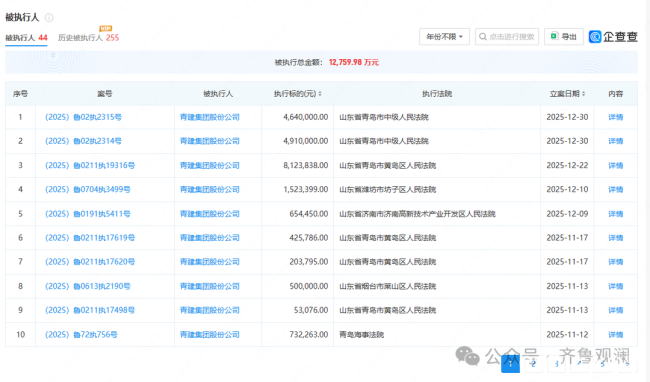Open case (2025) 鲁0211执17620号
Image resolution: width=650 pixels, height=382 pixels.
[90, 262]
